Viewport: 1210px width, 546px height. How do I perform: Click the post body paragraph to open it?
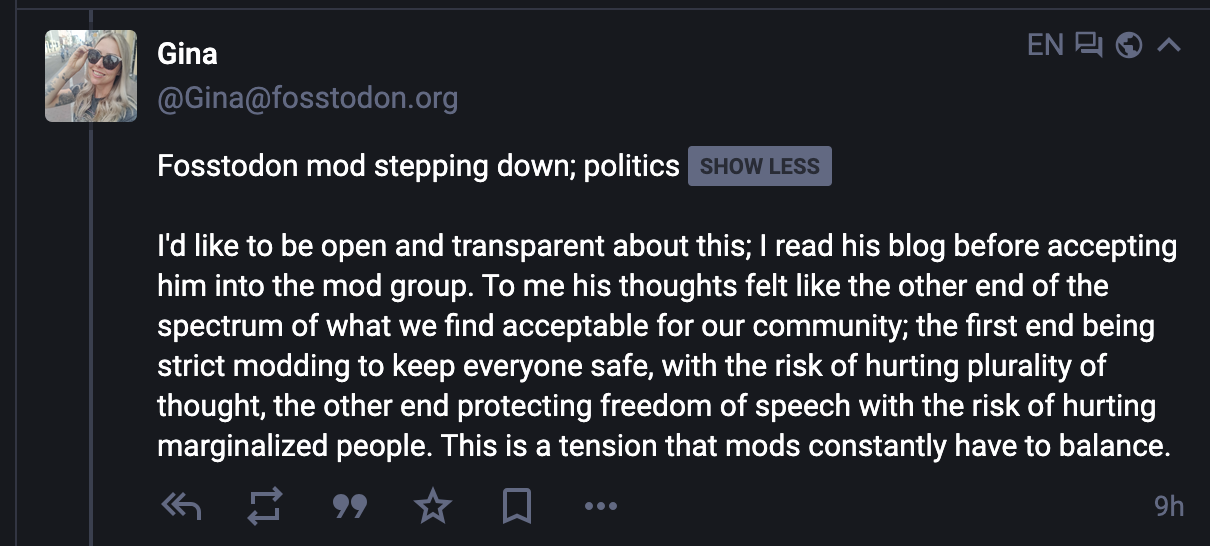[667, 346]
